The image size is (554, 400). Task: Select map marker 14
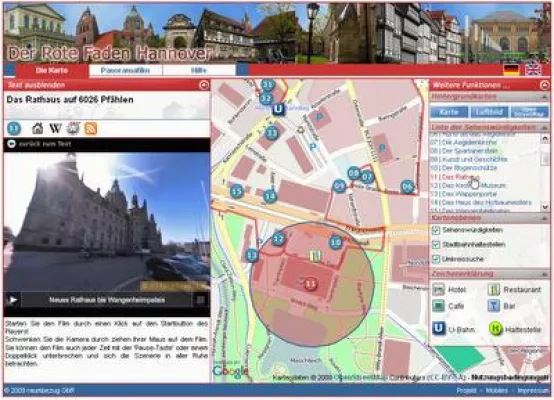(x=270, y=196)
